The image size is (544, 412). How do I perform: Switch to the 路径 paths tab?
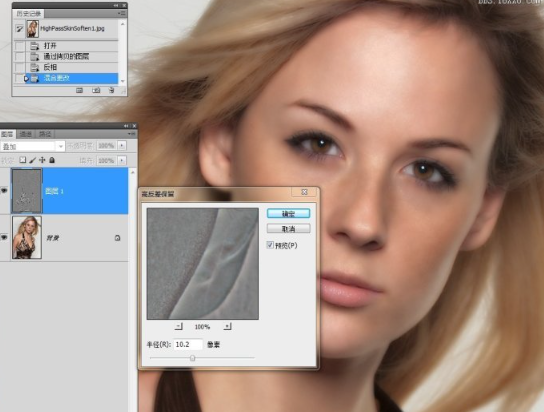[45, 134]
